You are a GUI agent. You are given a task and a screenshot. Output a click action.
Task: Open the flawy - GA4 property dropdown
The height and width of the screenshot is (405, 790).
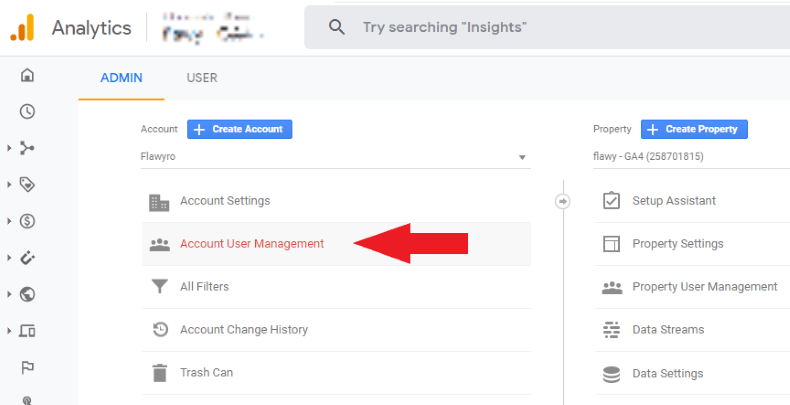coord(690,157)
